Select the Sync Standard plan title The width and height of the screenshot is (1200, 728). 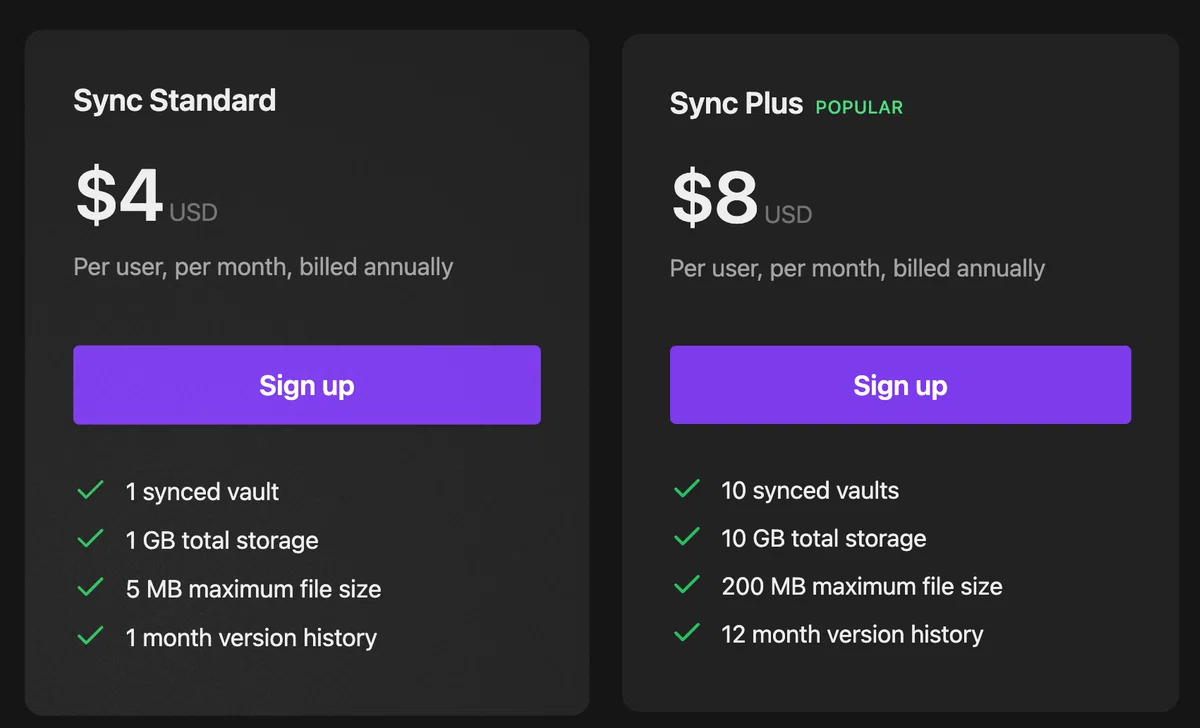coord(175,101)
